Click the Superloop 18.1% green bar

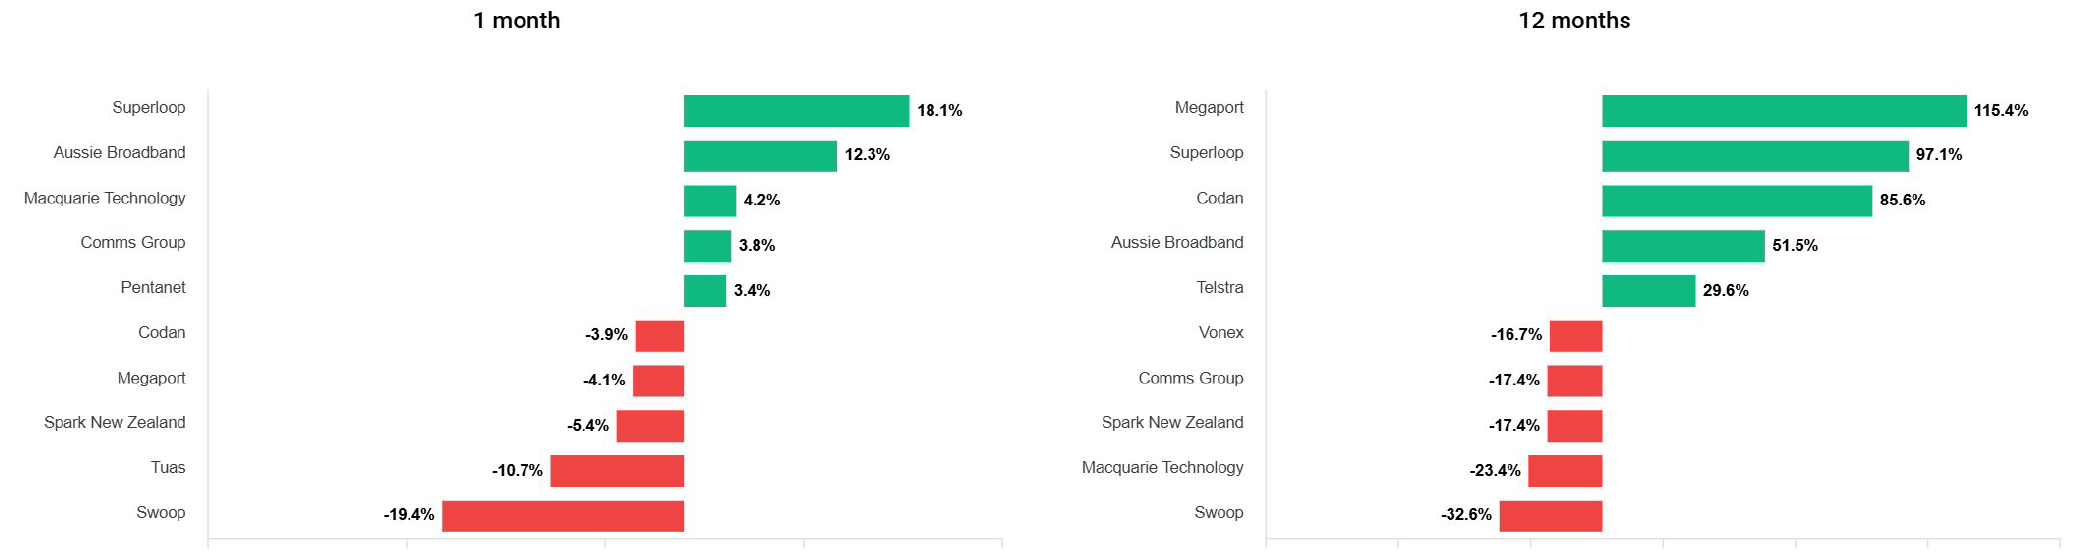(796, 111)
